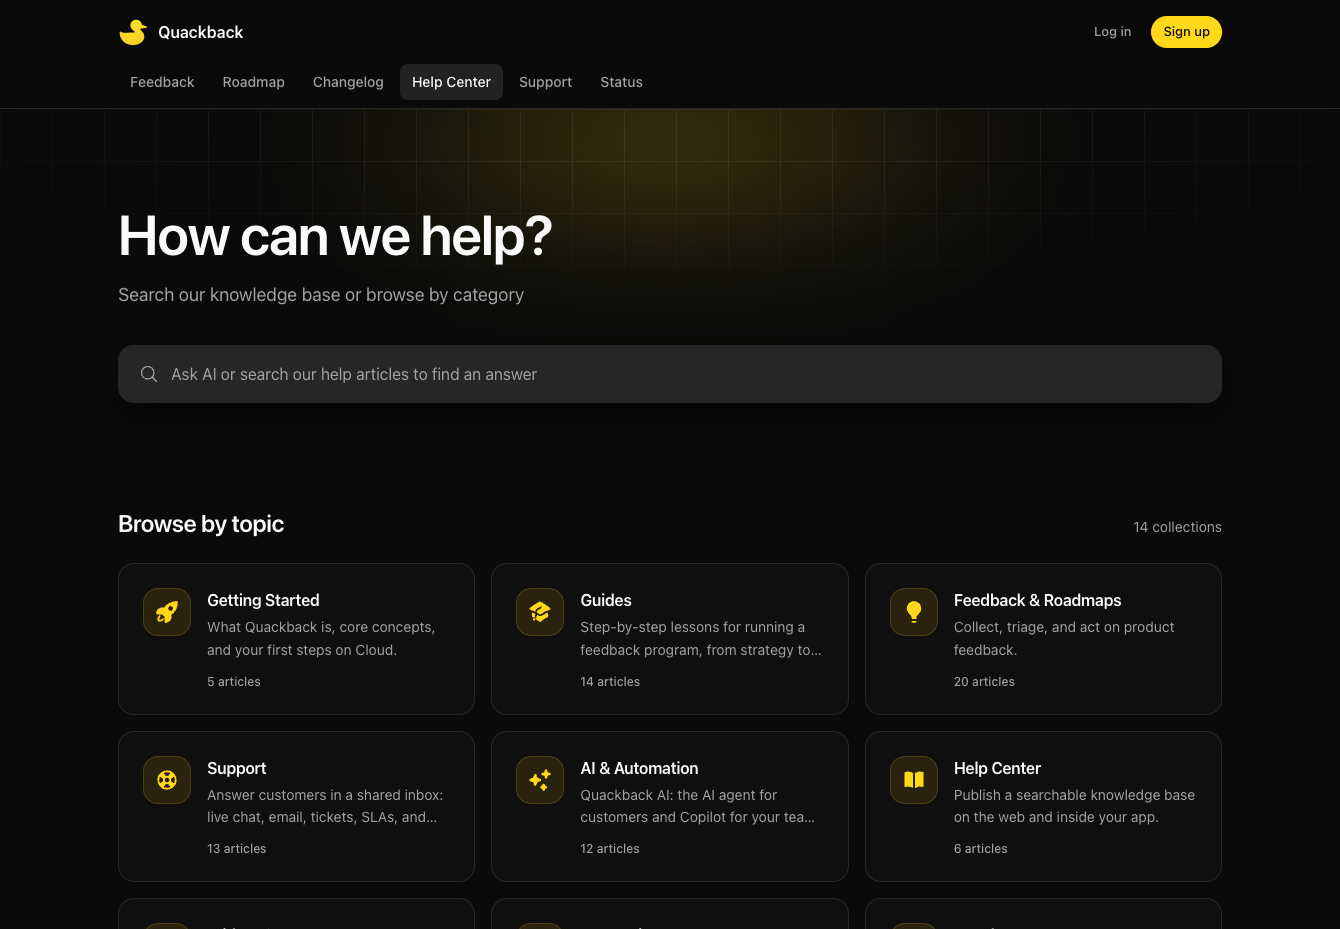This screenshot has width=1340, height=929.
Task: Click the '6 articles' label
Action: 981,849
